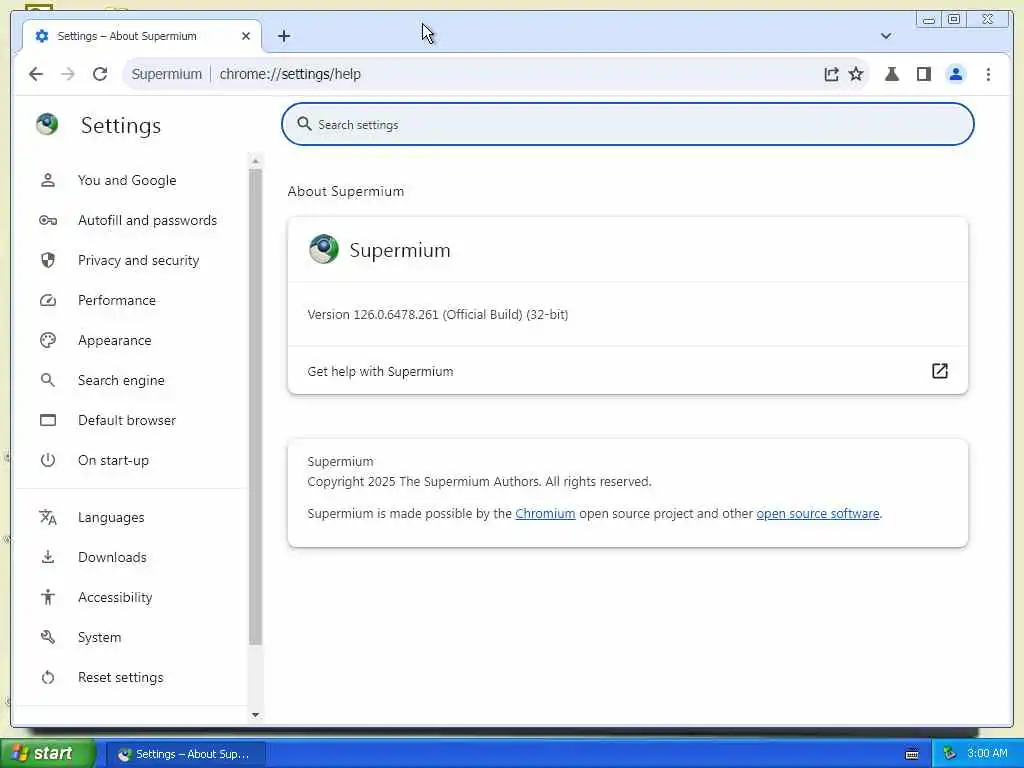The height and width of the screenshot is (768, 1024).
Task: Click the Supermium site chip in address bar
Action: click(167, 74)
